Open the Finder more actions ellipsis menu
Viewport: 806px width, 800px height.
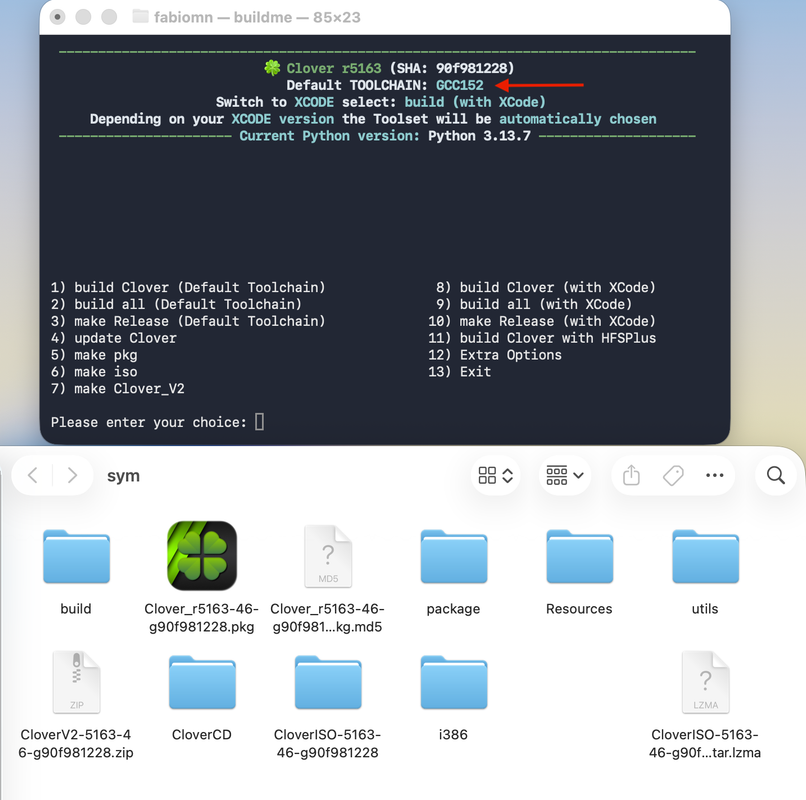[x=715, y=476]
